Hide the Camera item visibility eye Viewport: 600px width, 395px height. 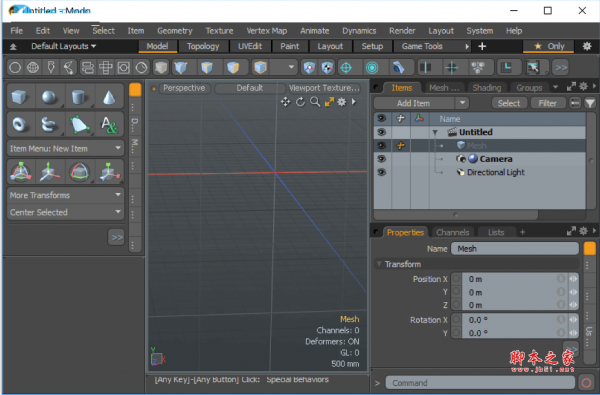(381, 159)
